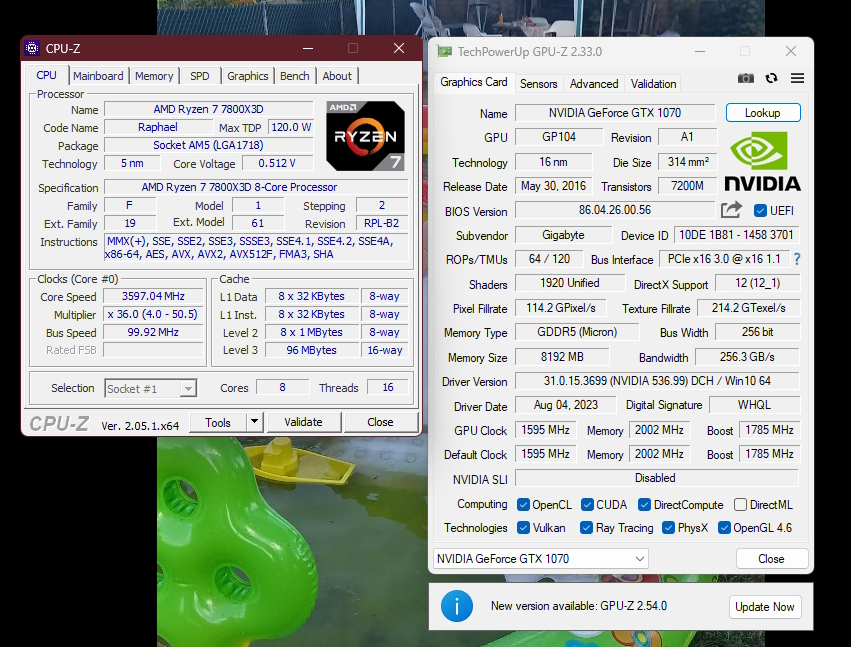Open the About tab in CPU-Z
851x647 pixels.
pos(337,76)
